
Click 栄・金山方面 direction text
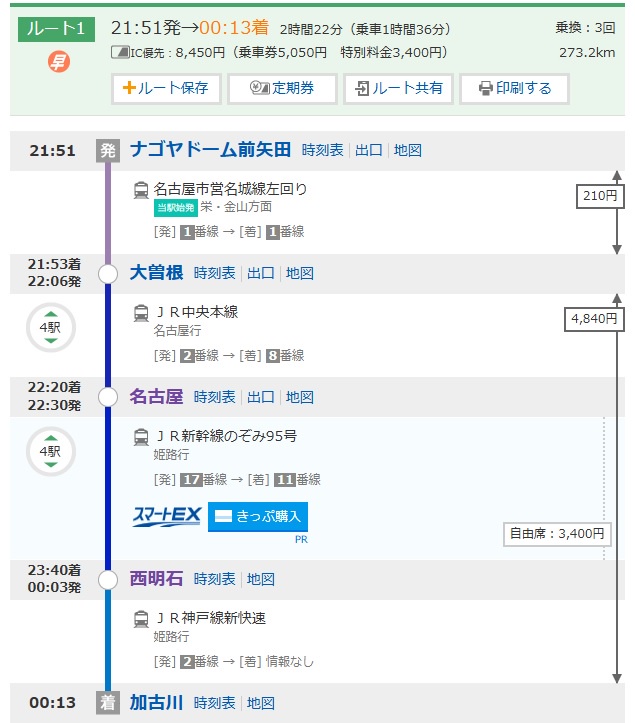[x=236, y=207]
